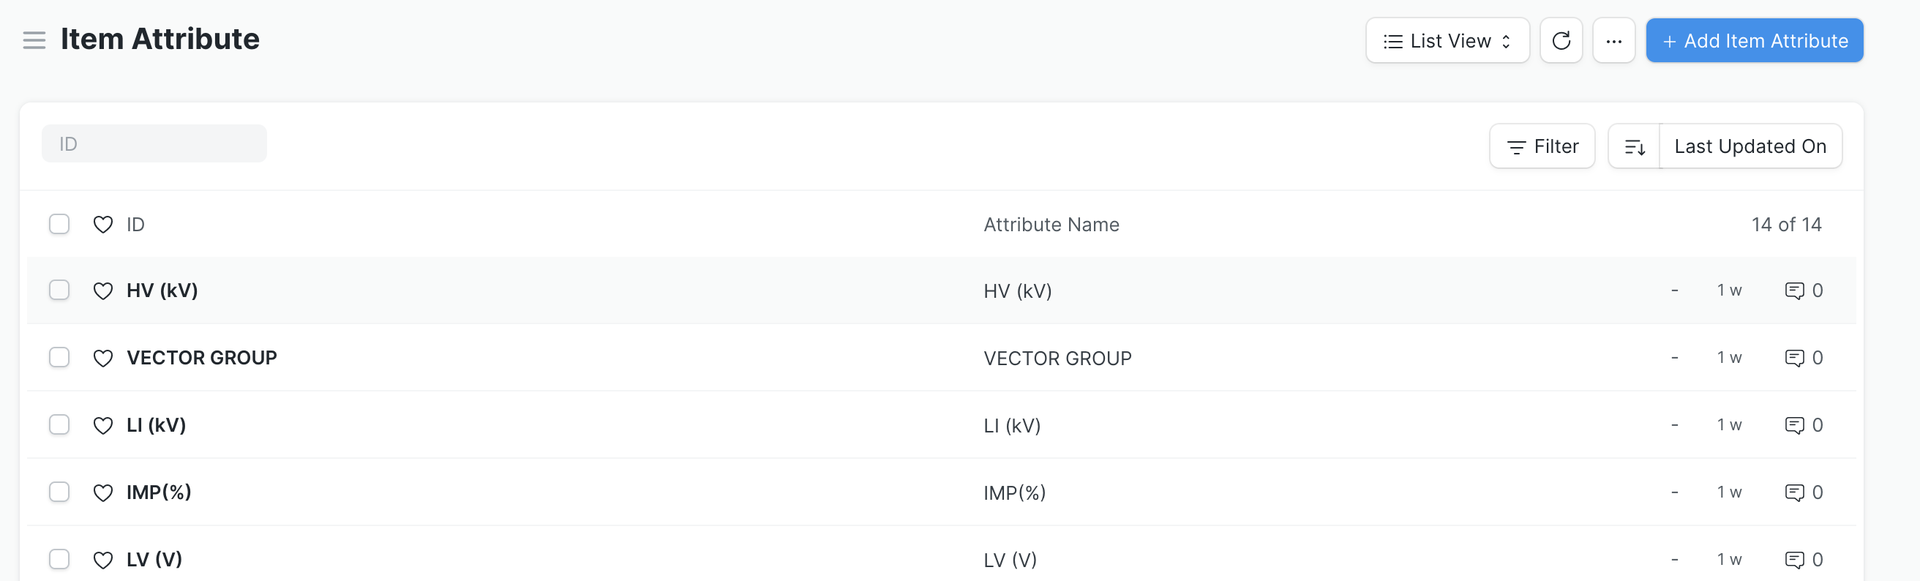Open the three-dots more options menu

1614,41
